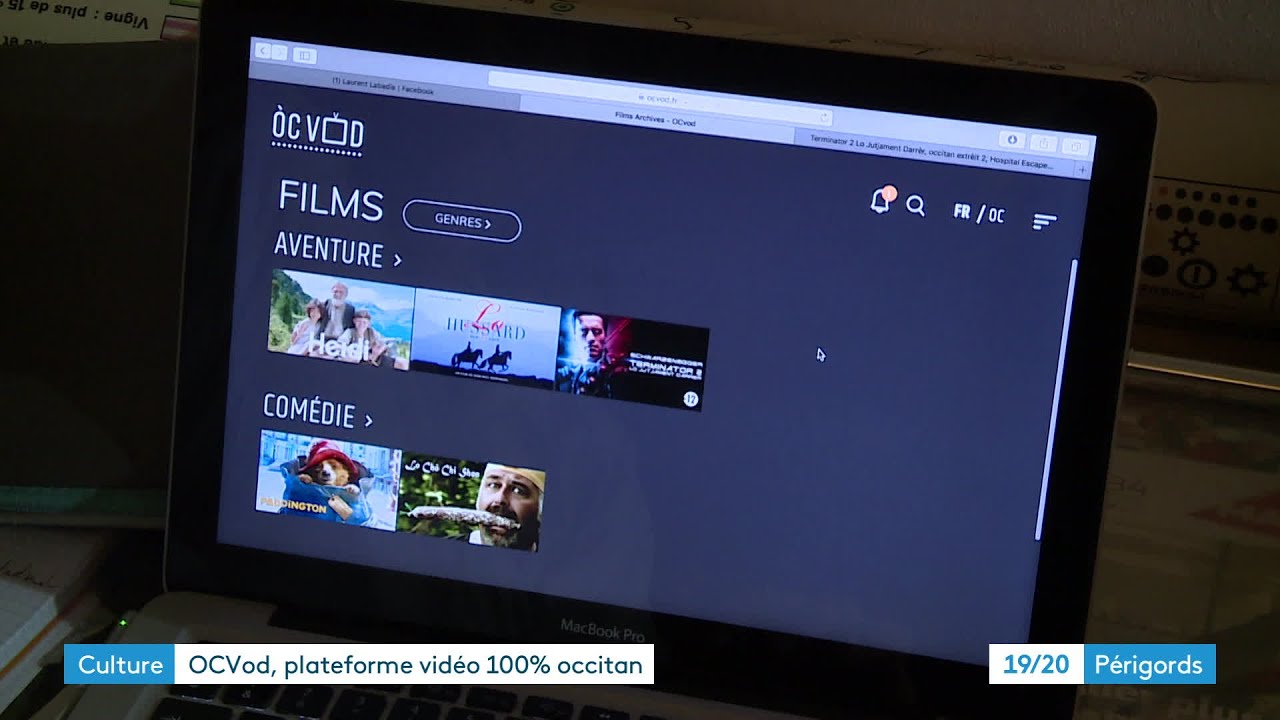Expand the AVENTURE category
This screenshot has width=1280, height=720.
click(337, 250)
